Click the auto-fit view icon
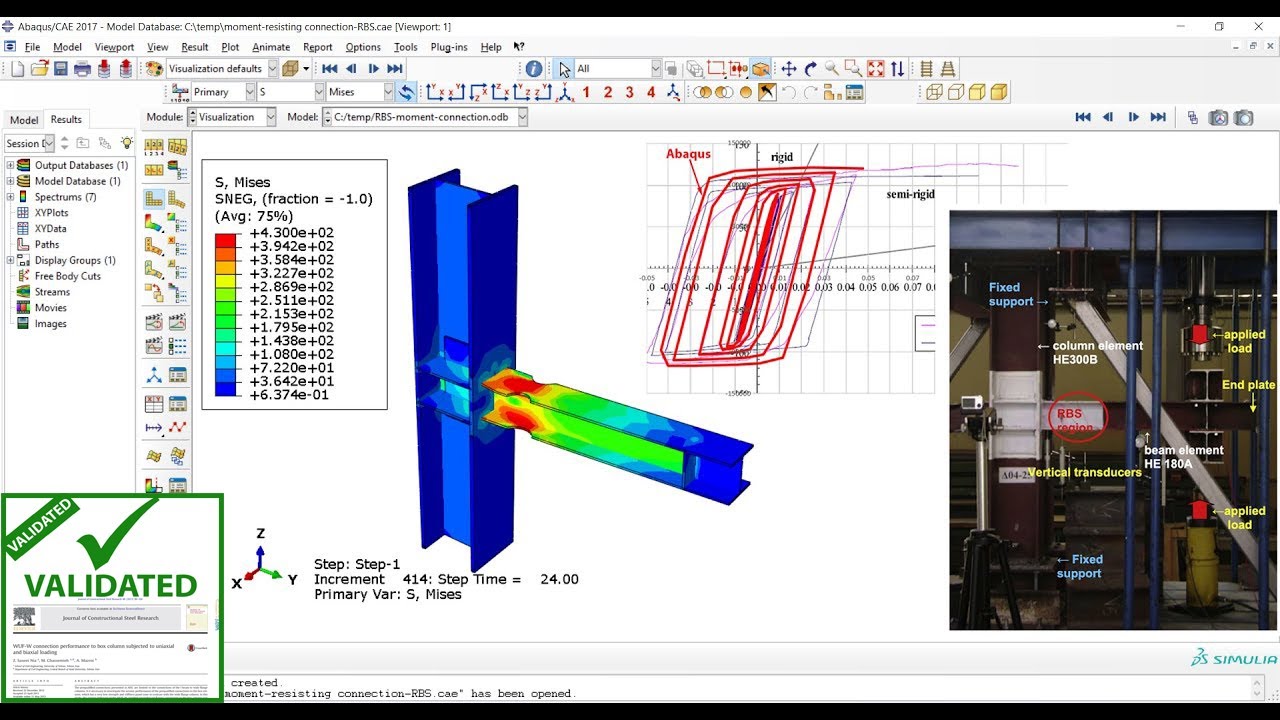1280x720 pixels. click(876, 69)
